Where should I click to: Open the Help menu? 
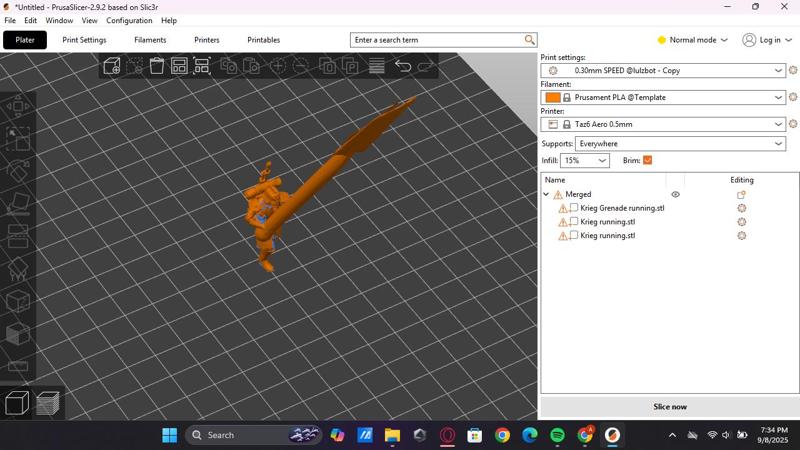169,20
